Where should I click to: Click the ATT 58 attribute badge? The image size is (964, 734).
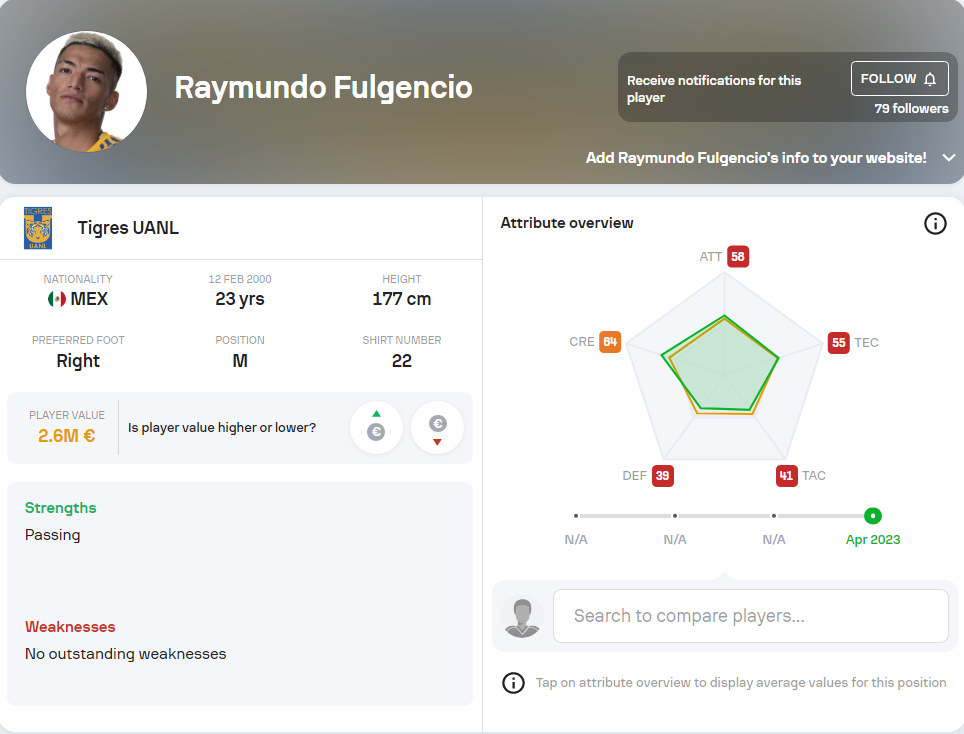(738, 256)
